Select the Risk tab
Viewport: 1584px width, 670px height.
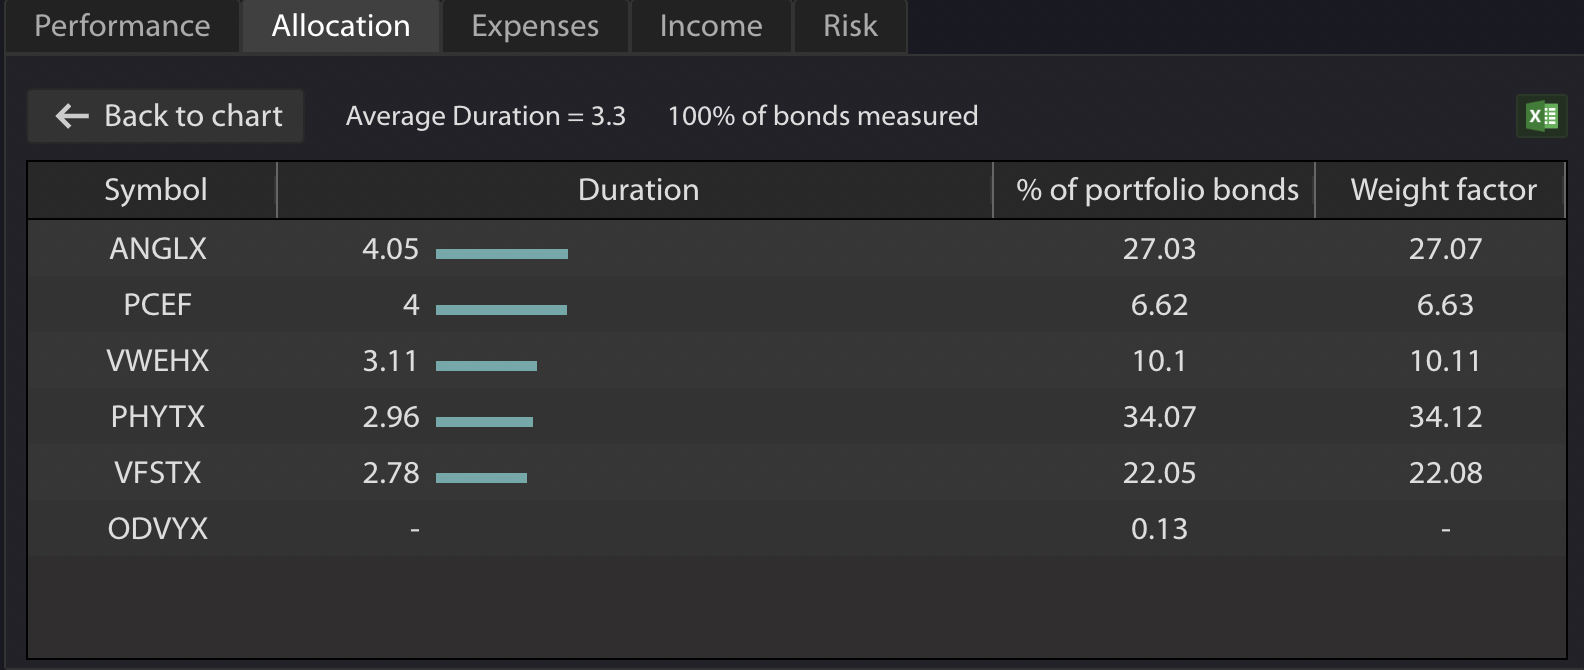point(850,26)
